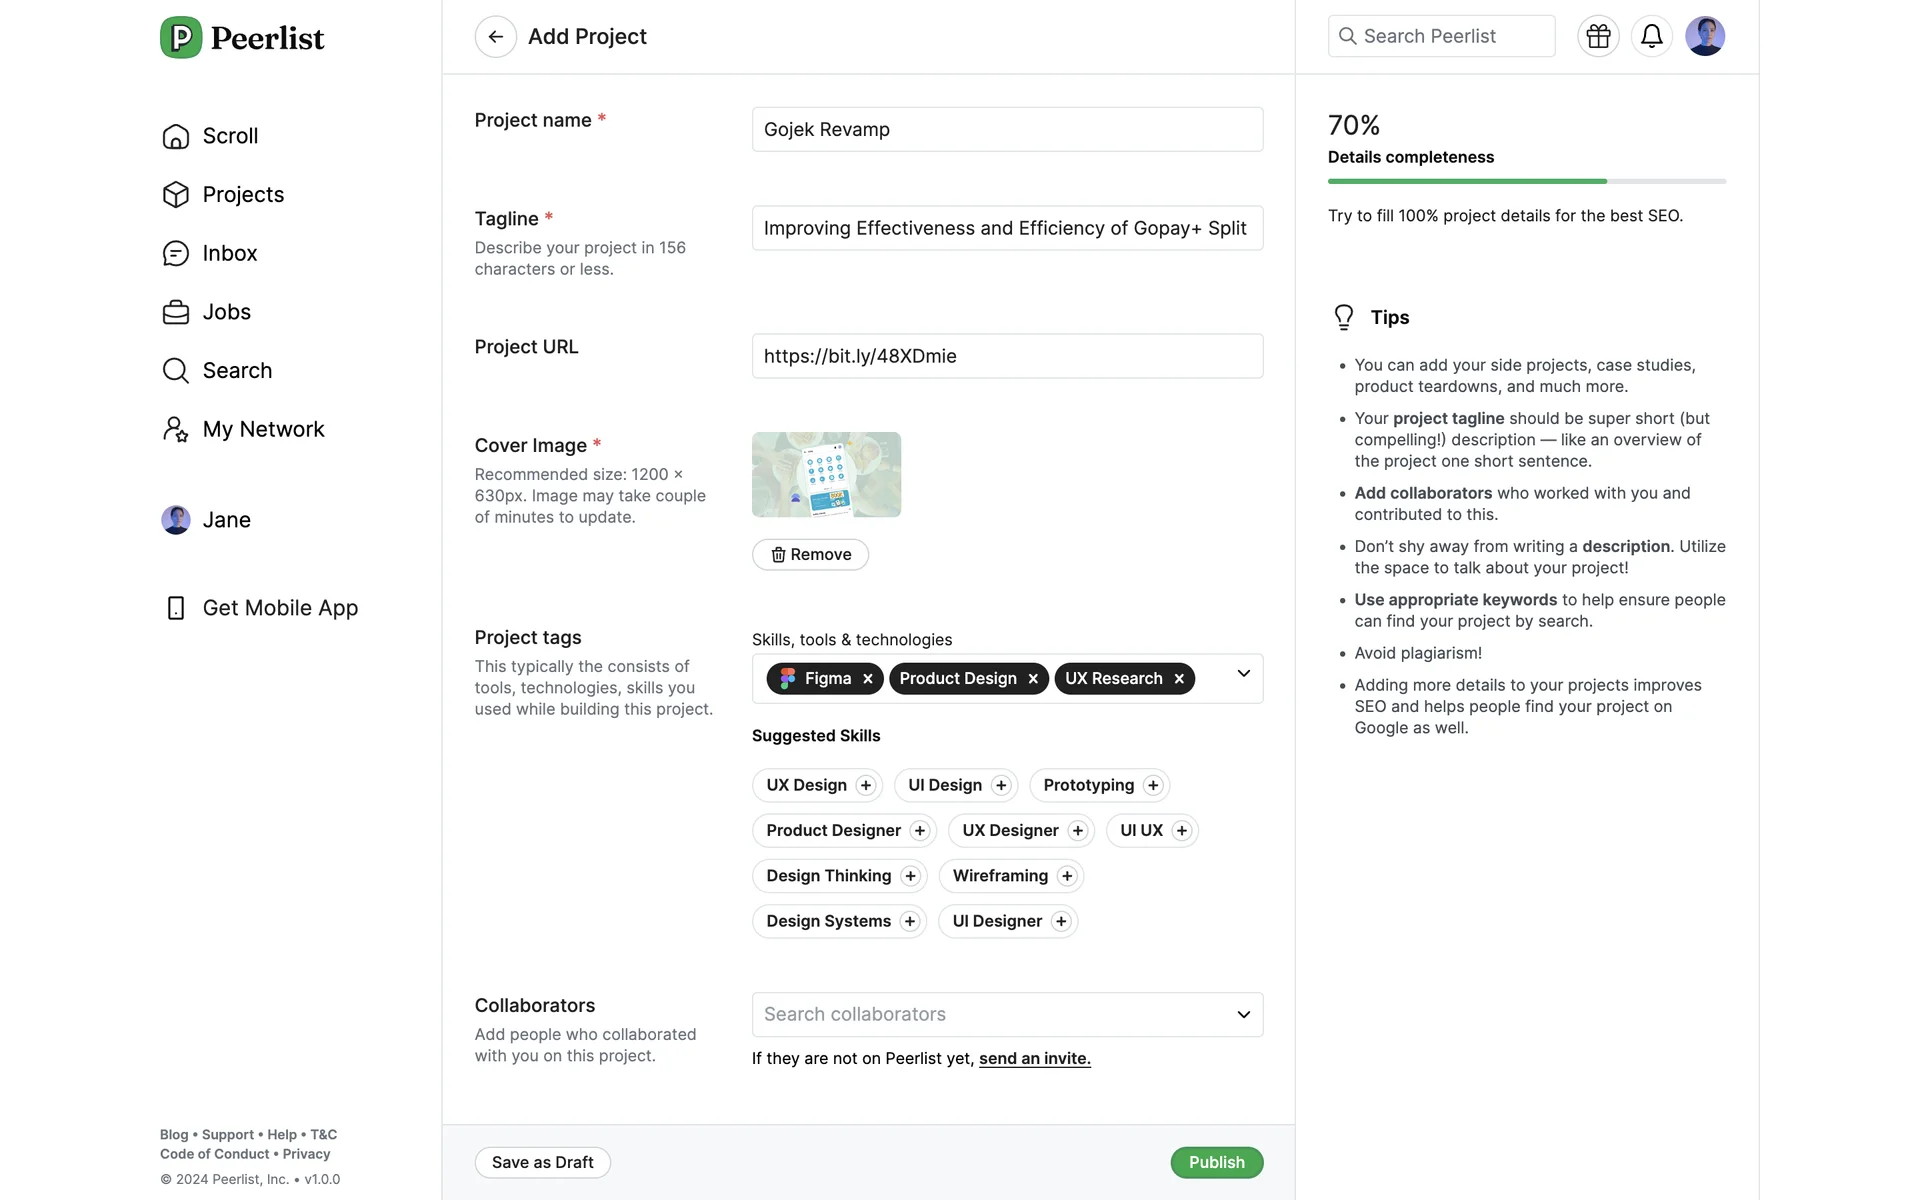Open Inbox from the sidebar
The image size is (1920, 1200).
coord(229,253)
